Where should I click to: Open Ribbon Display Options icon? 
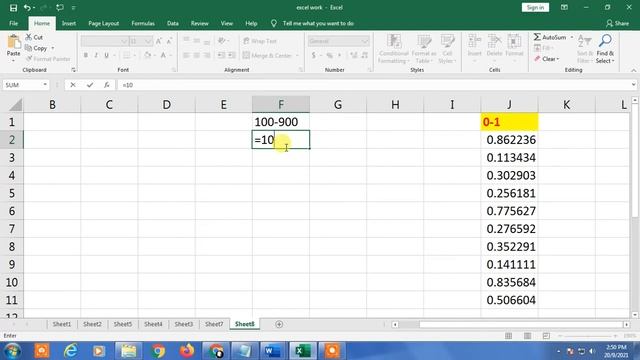click(564, 7)
